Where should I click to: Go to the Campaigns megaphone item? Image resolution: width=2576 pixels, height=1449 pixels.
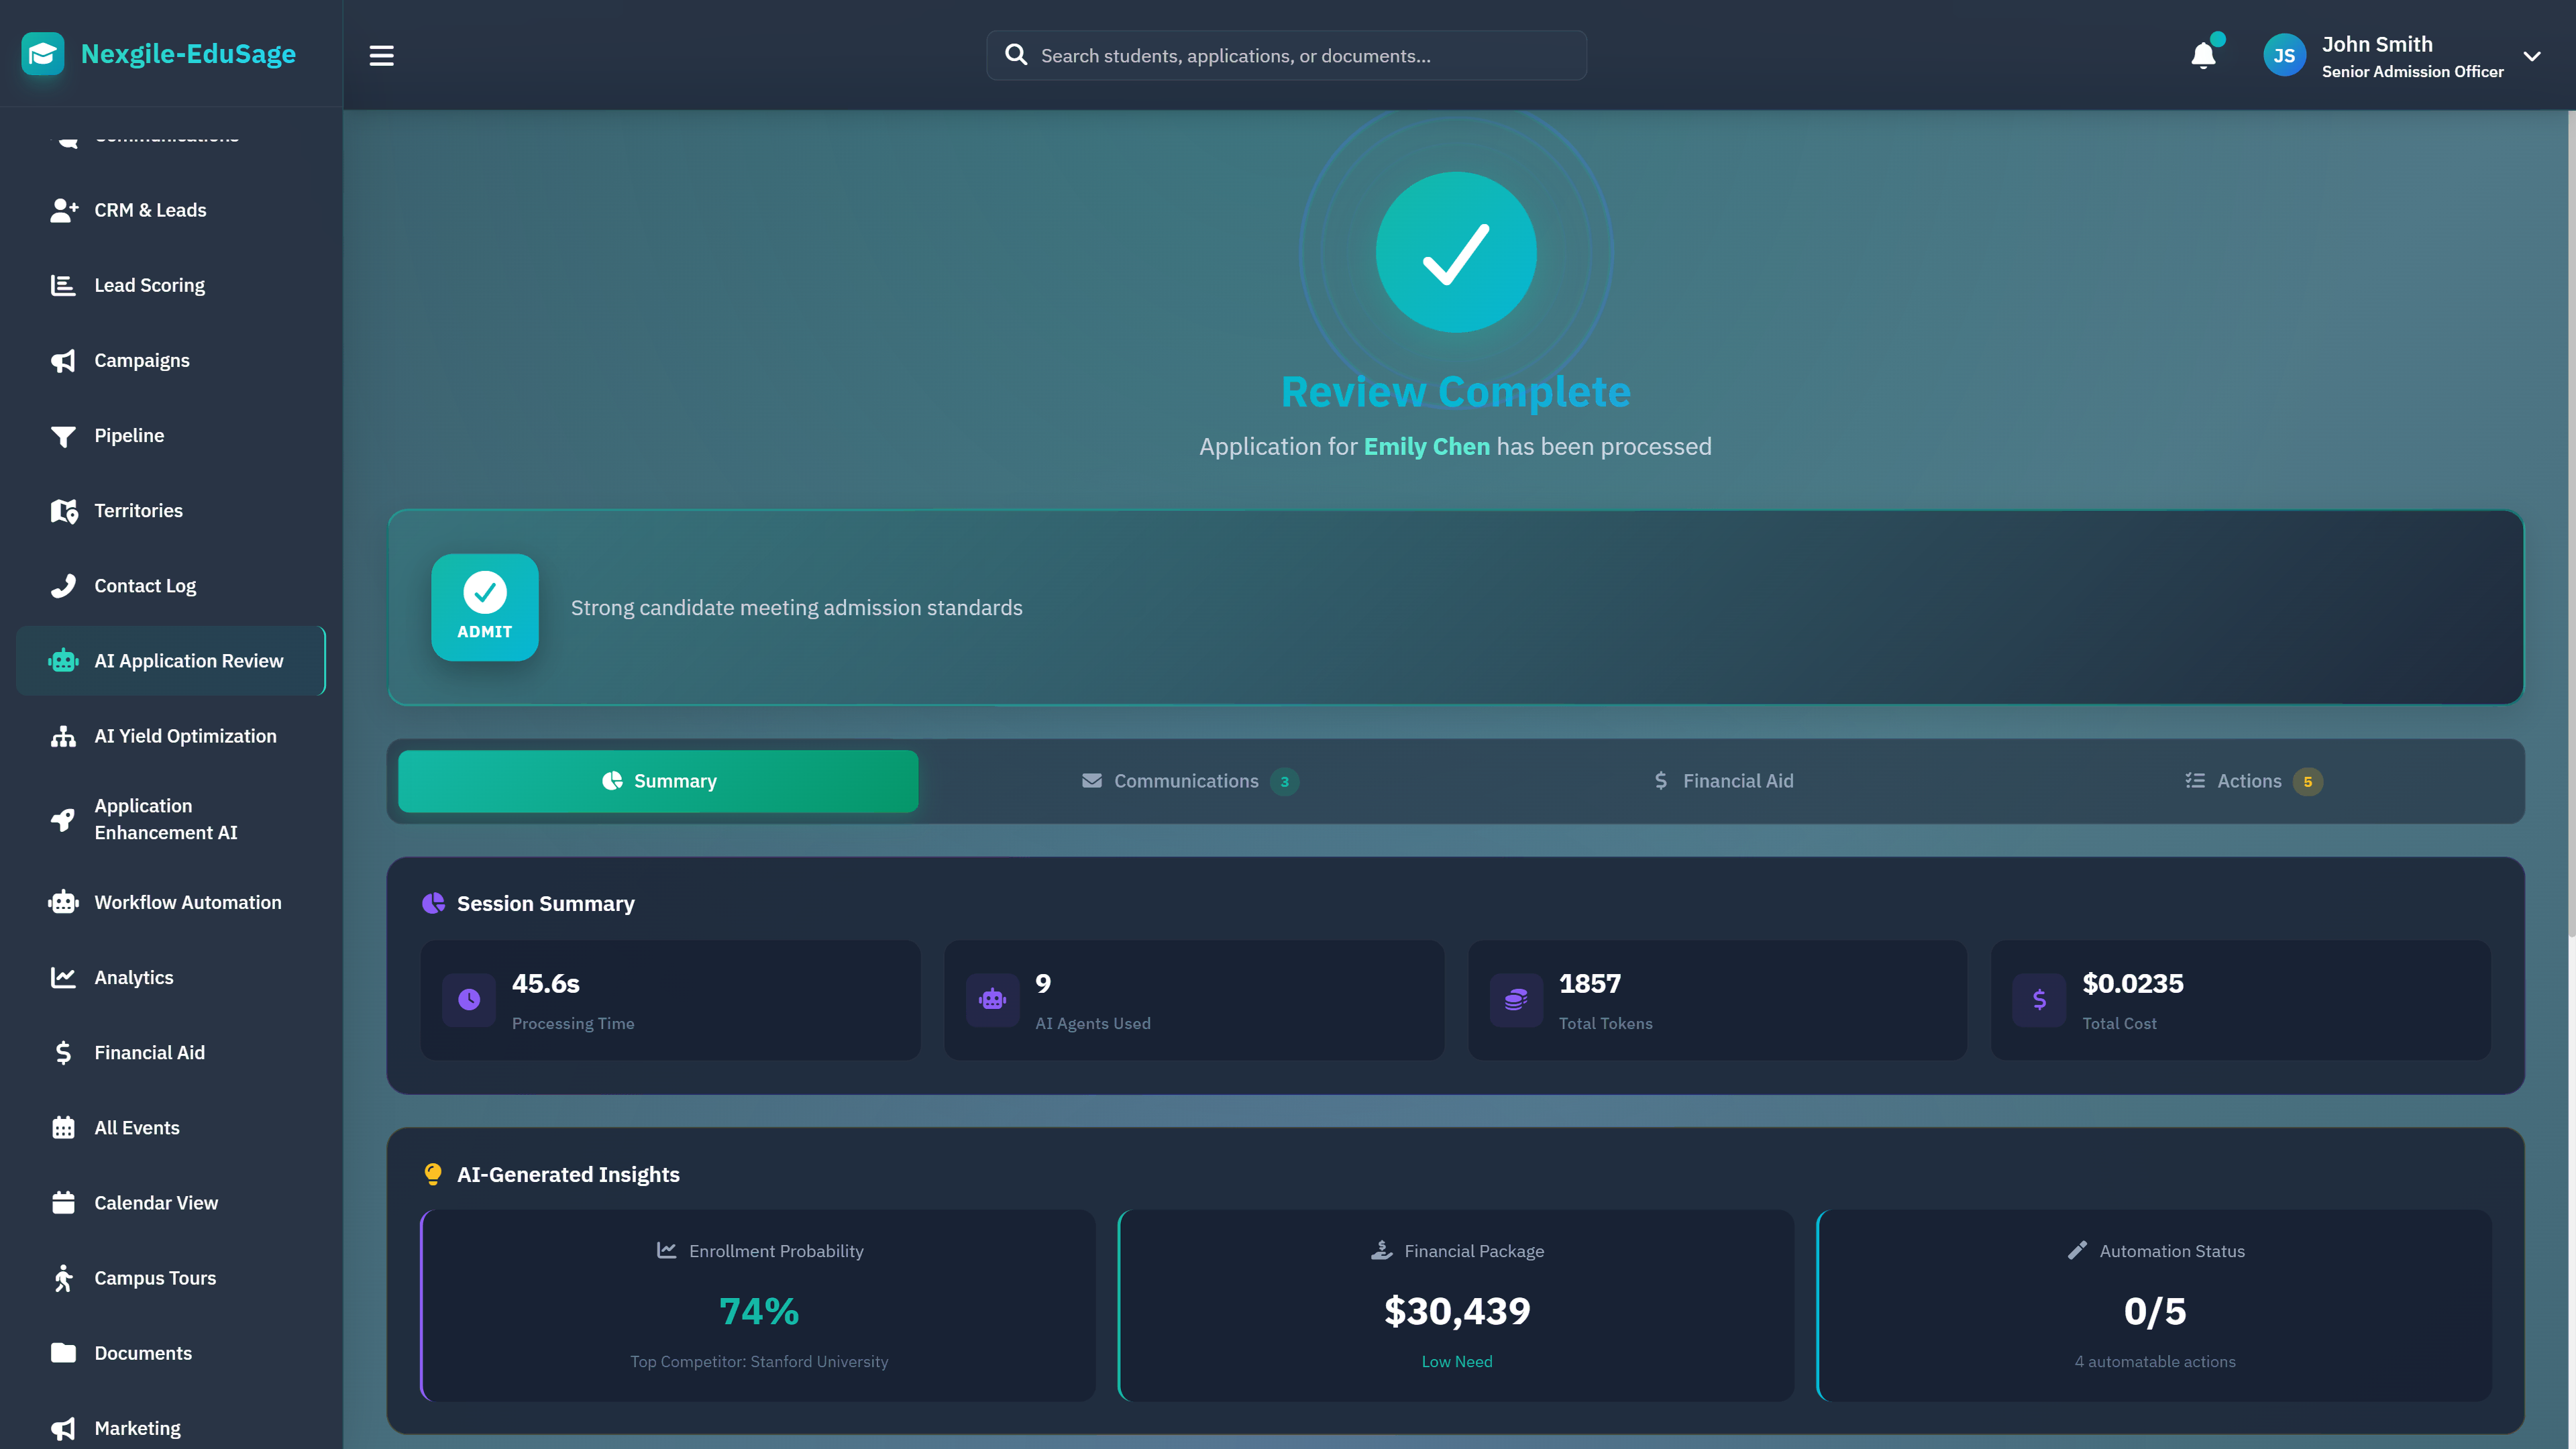pos(141,360)
